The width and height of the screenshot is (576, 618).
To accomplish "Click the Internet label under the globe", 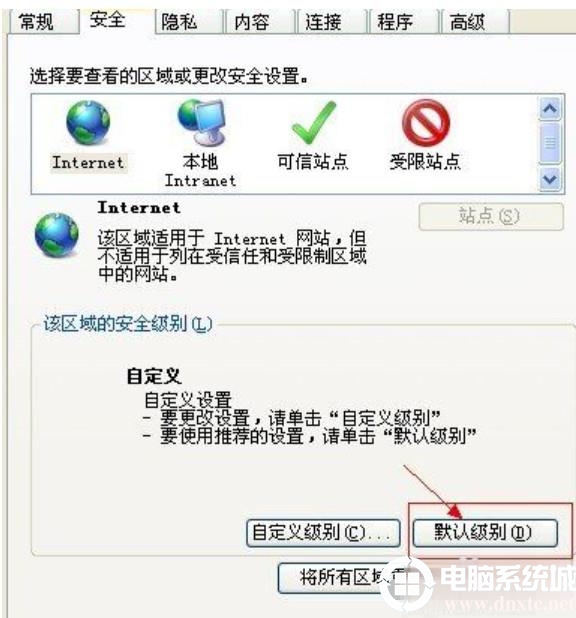I will 88,162.
